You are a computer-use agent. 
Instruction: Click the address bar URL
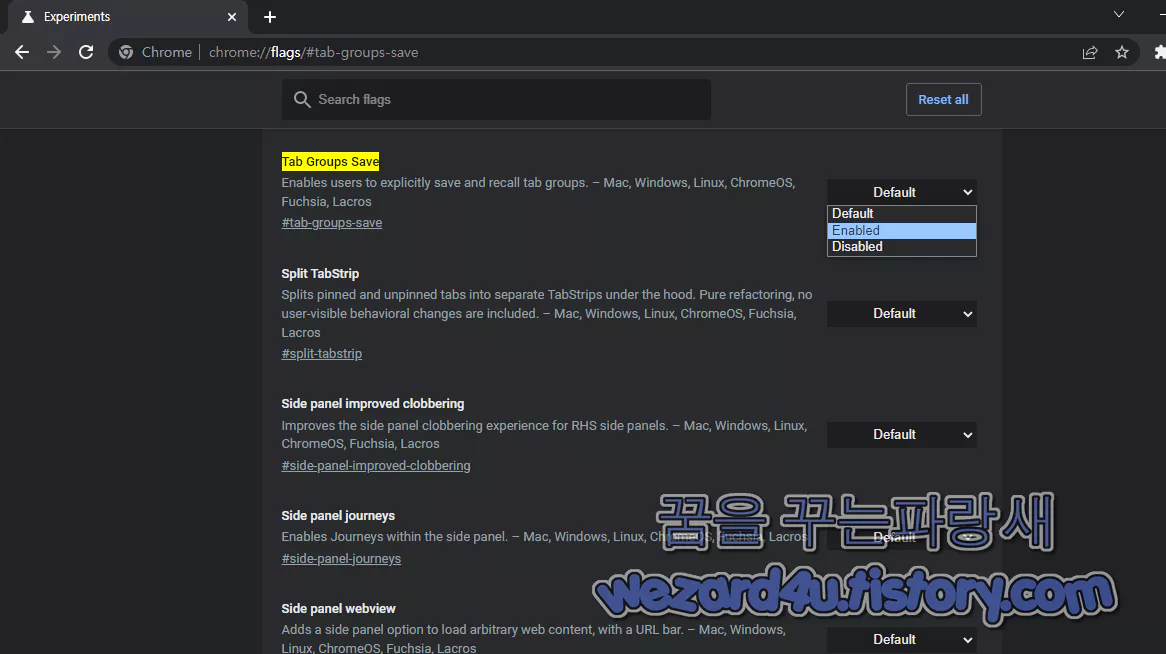coord(313,52)
